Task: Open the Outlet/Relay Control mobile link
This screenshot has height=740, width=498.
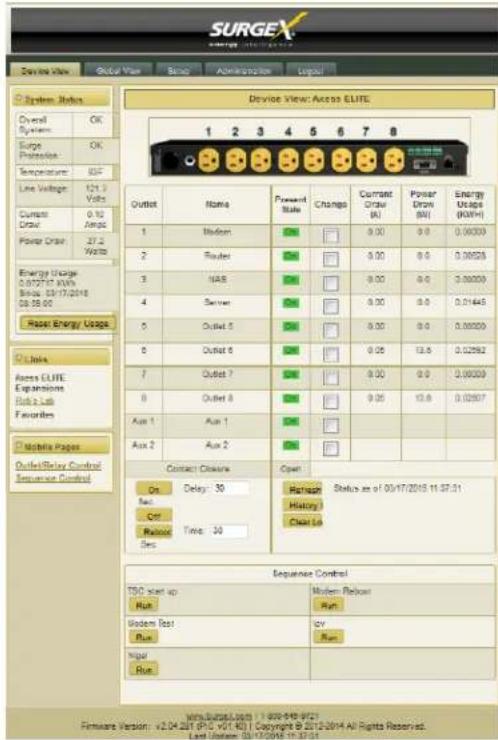Action: 58,465
